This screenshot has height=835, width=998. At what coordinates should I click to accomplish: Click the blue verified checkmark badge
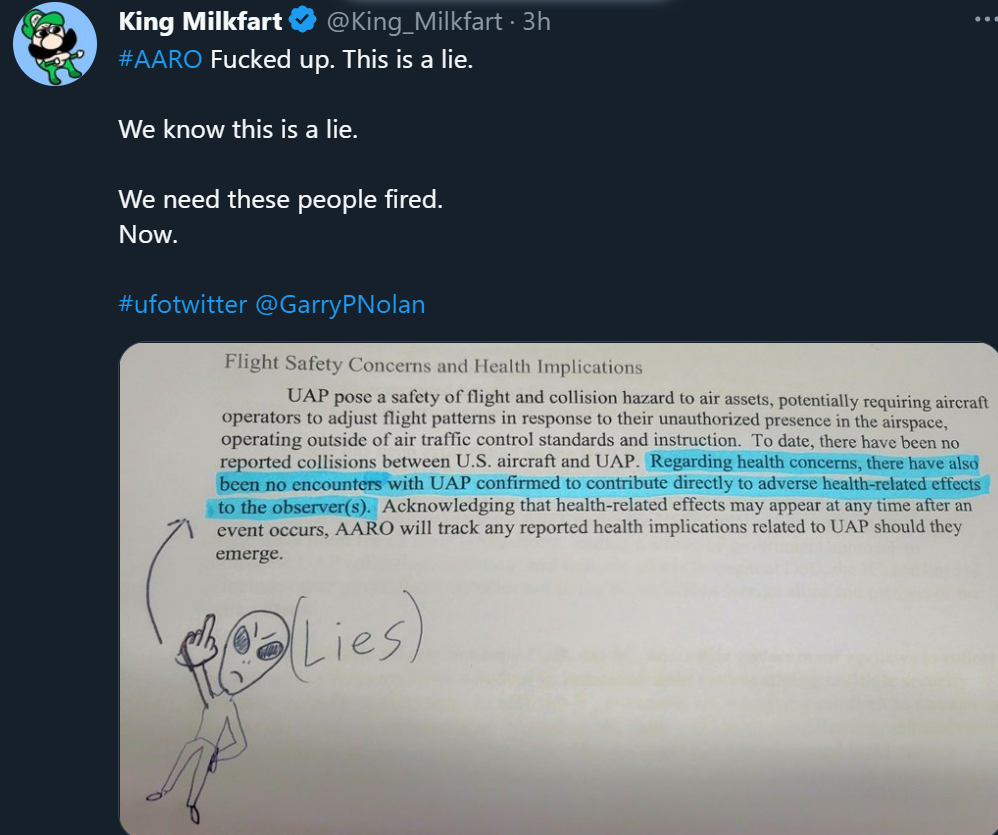click(x=303, y=20)
